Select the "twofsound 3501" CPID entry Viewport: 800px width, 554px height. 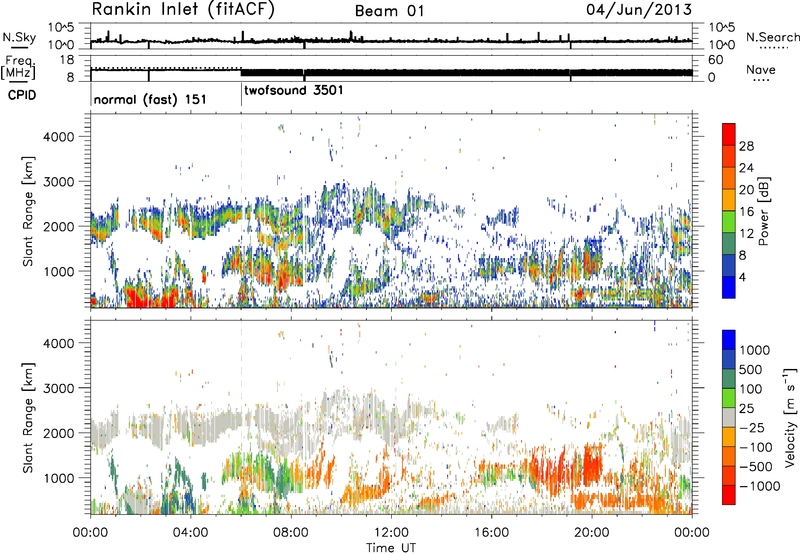click(294, 91)
